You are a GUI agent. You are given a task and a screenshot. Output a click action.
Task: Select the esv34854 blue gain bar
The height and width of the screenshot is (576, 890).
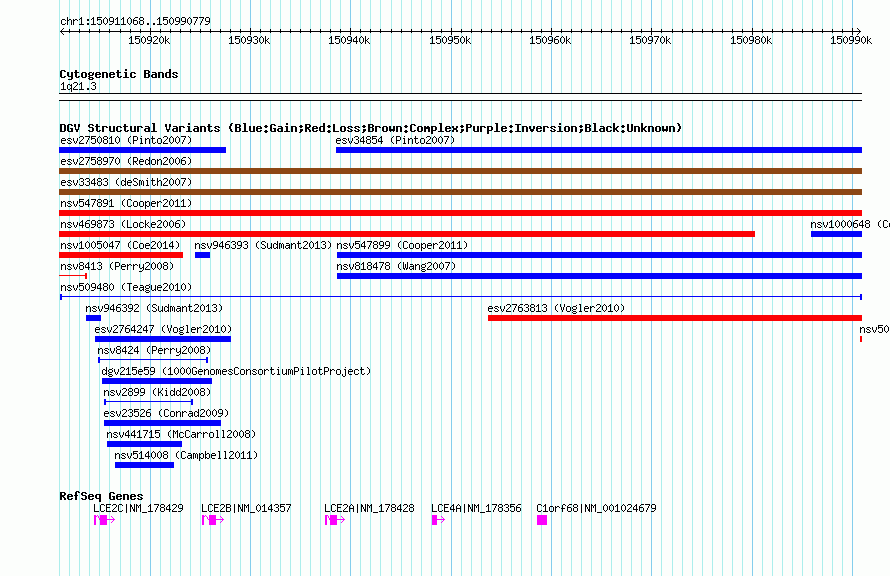pyautogui.click(x=599, y=150)
